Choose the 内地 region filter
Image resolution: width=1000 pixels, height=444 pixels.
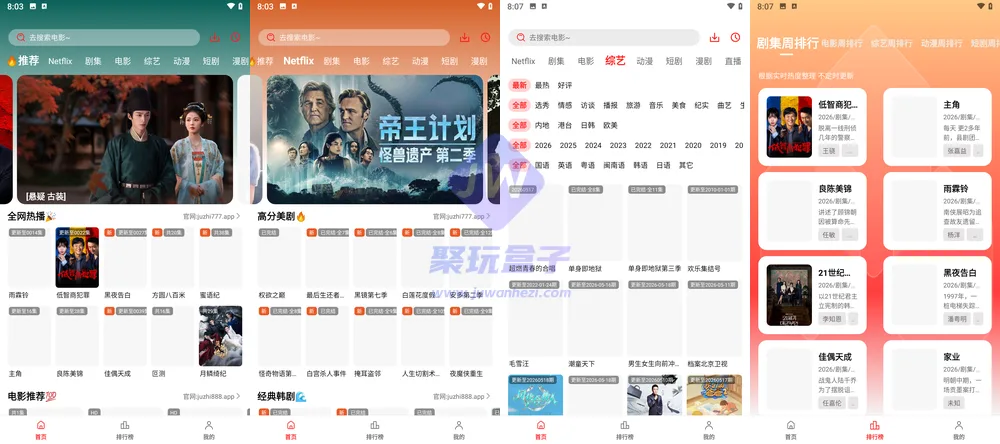pyautogui.click(x=542, y=125)
